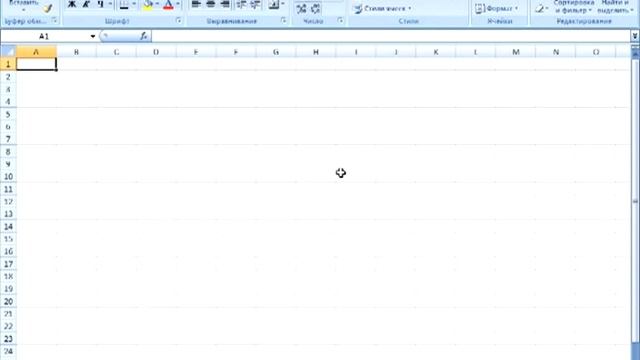Open Name Box dropdown arrow
The width and height of the screenshot is (640, 360).
coord(93,36)
